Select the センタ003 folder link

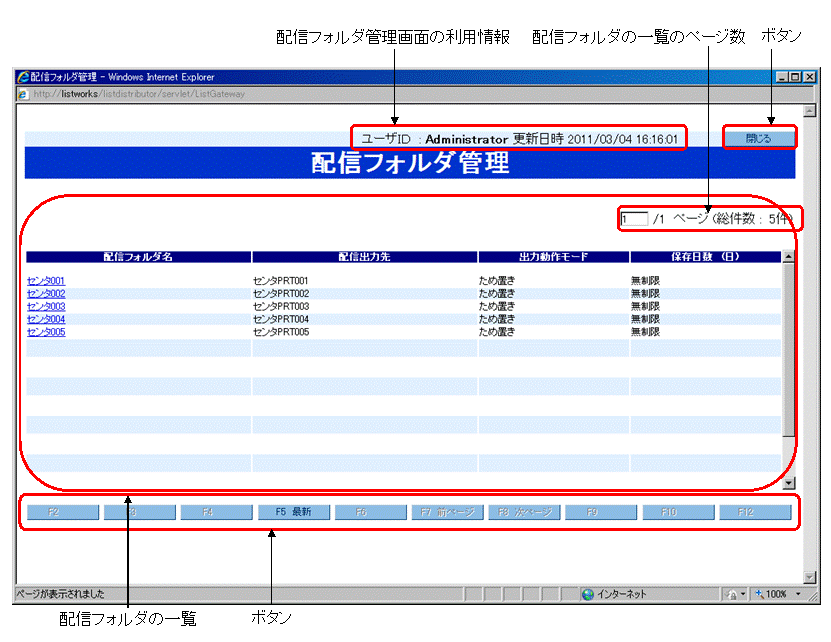coord(46,307)
